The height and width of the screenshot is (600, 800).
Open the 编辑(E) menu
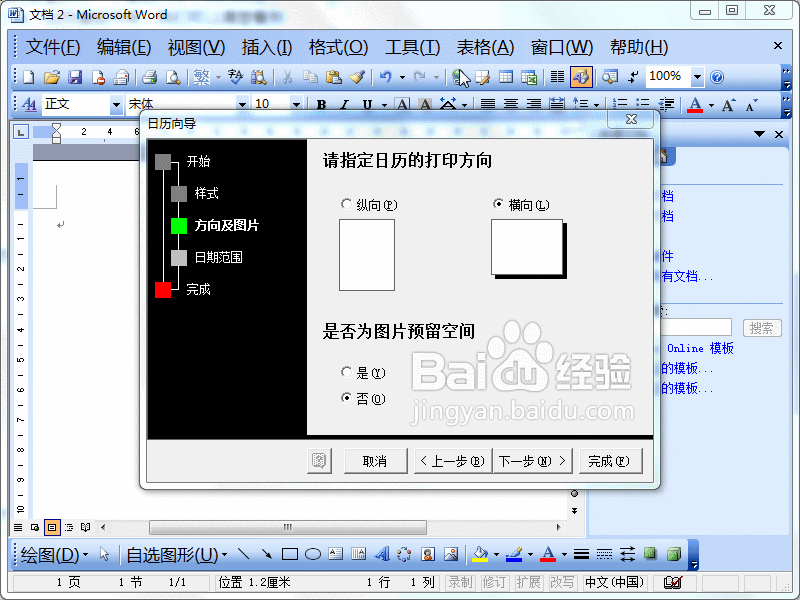[x=124, y=47]
